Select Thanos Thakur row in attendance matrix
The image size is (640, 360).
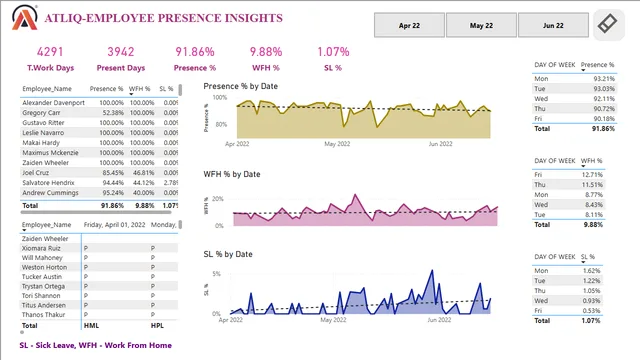click(x=99, y=314)
